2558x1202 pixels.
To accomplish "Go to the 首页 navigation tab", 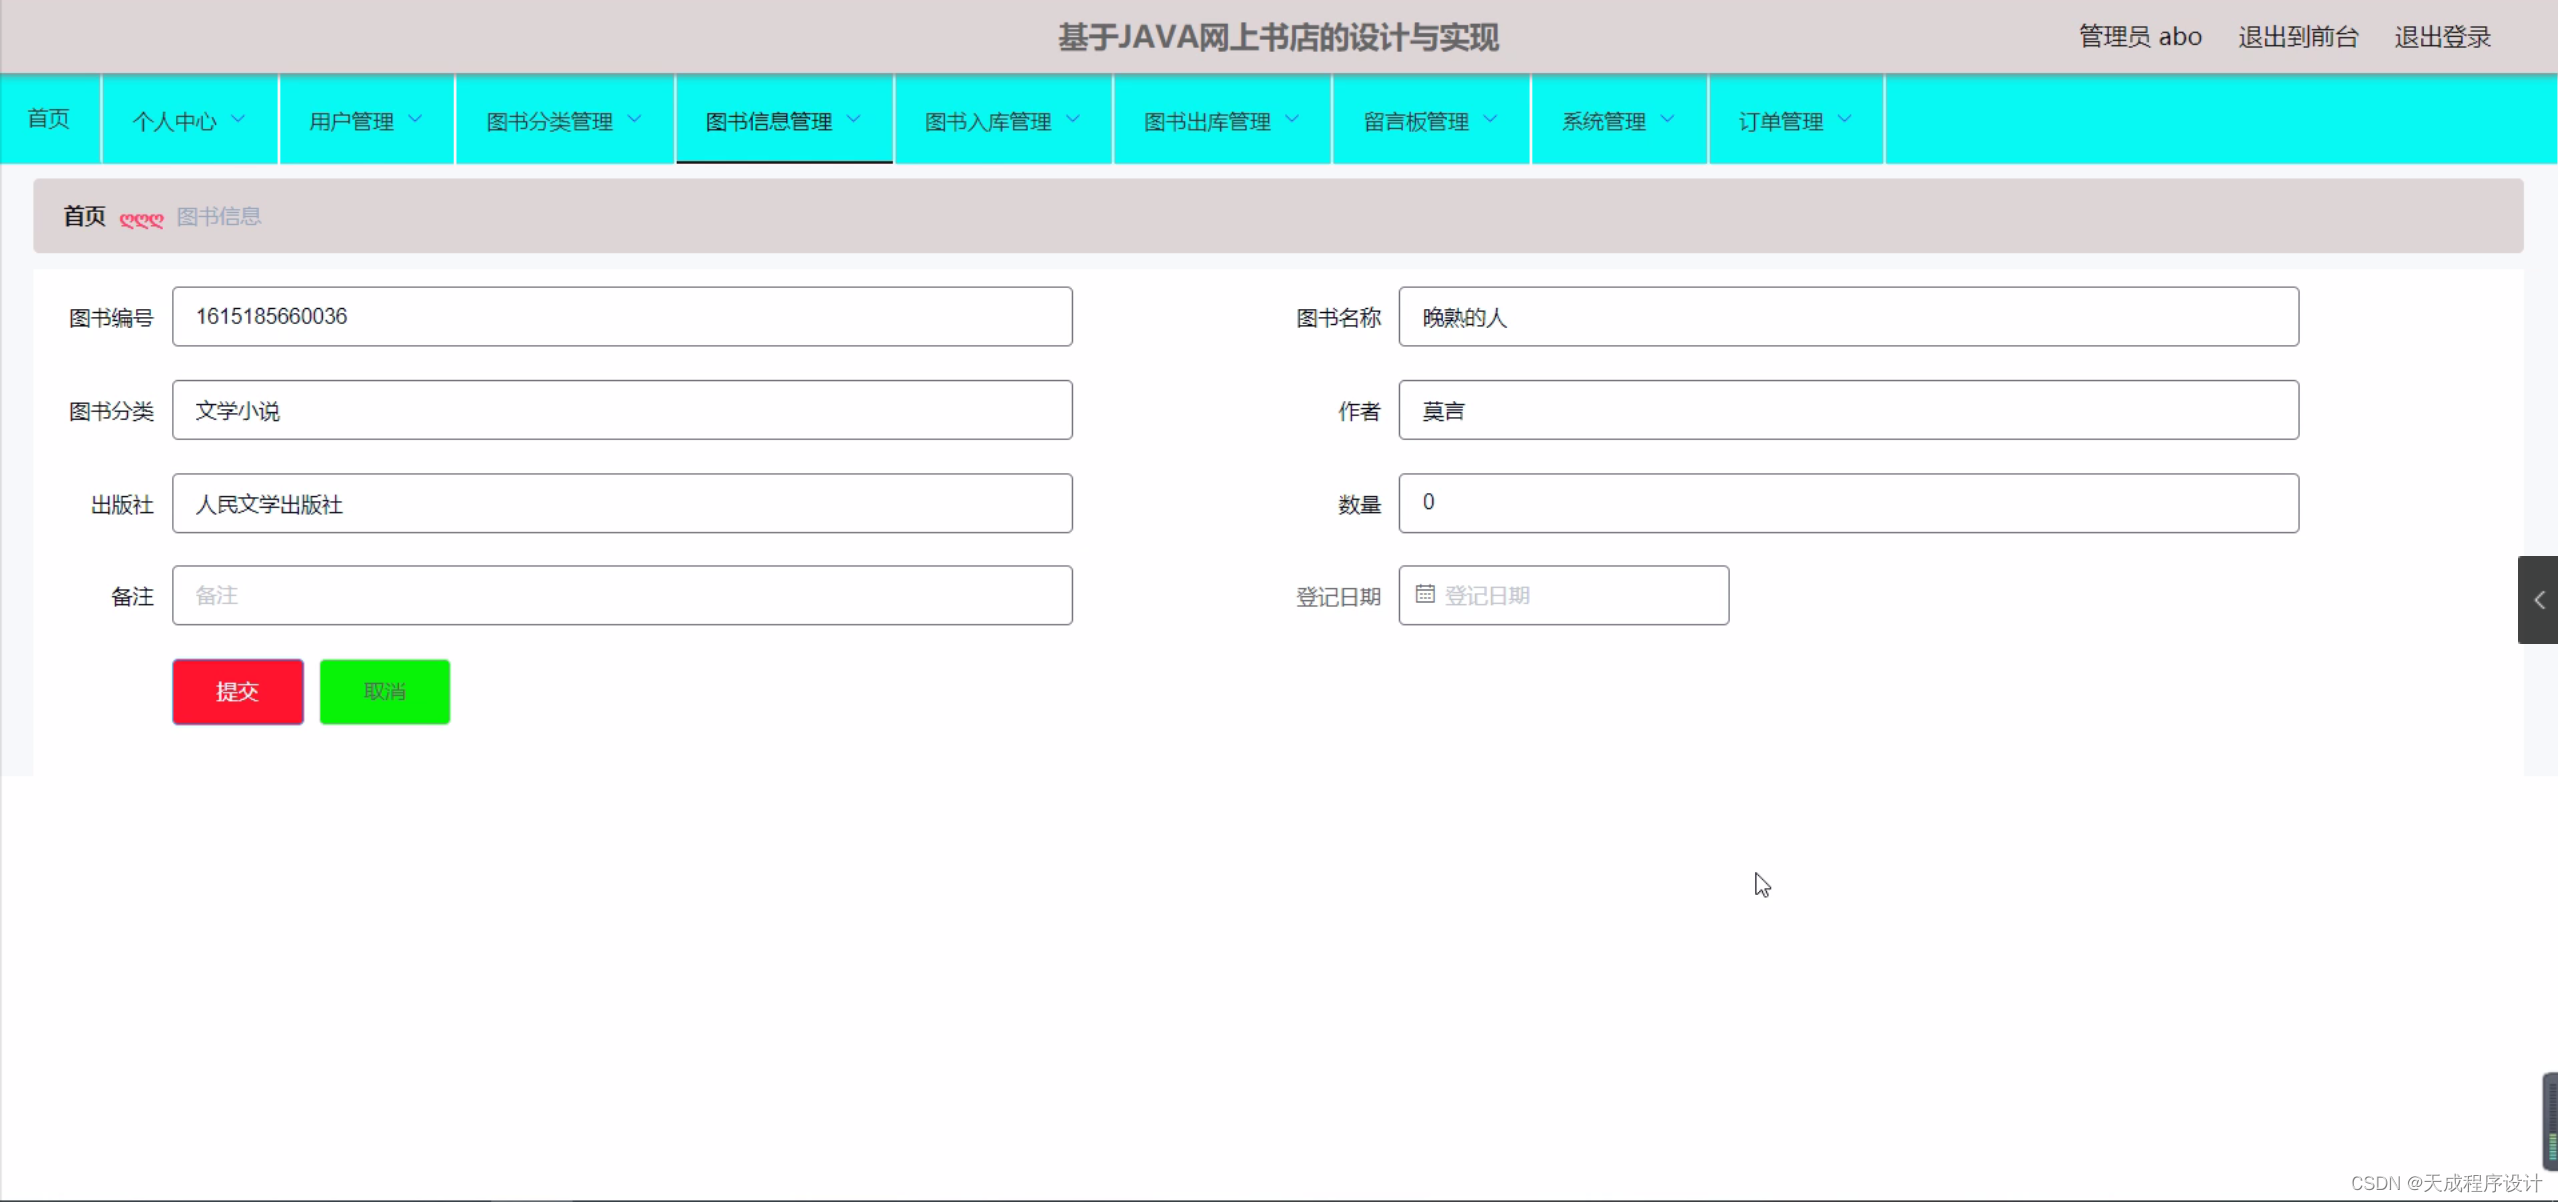I will [x=49, y=119].
